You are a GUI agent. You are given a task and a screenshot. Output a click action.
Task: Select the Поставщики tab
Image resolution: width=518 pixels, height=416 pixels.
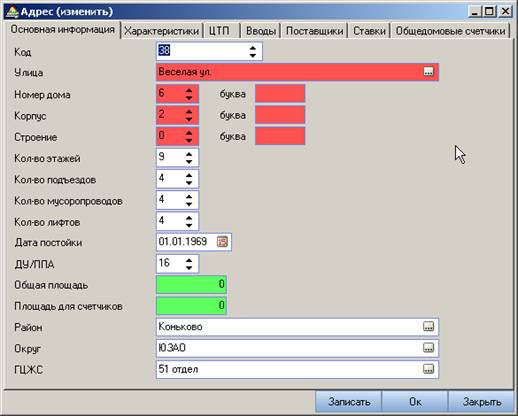click(x=314, y=31)
